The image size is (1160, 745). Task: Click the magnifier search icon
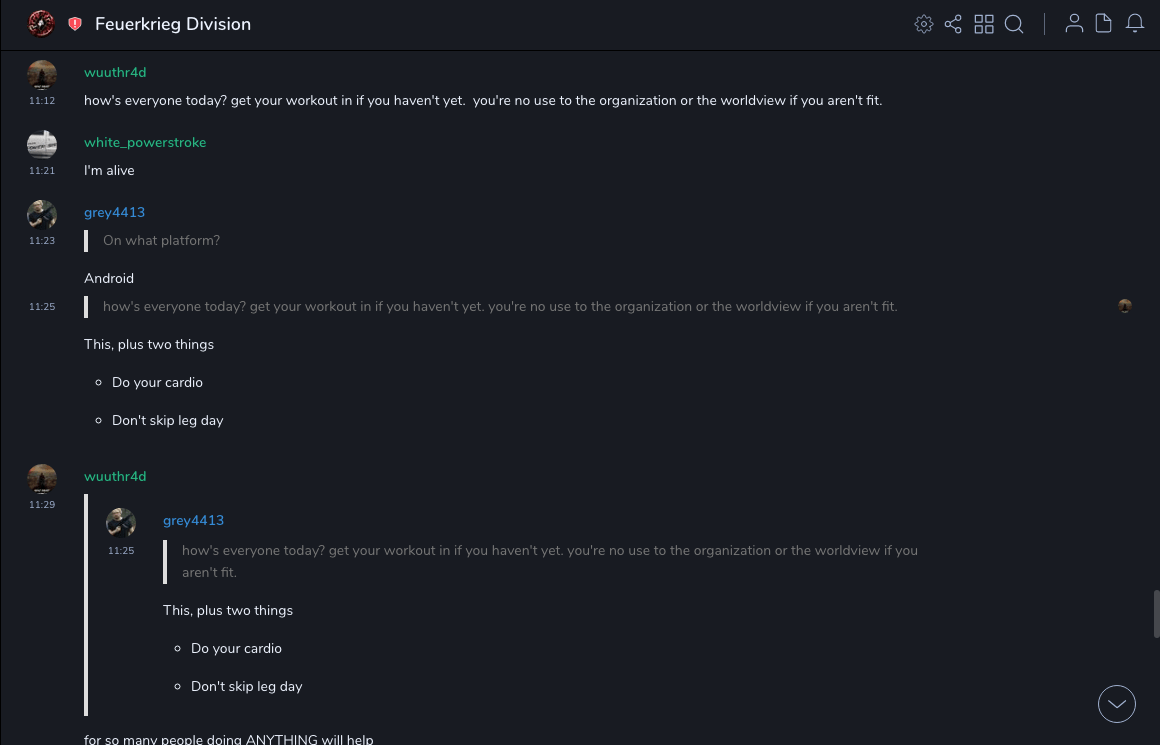[1014, 24]
